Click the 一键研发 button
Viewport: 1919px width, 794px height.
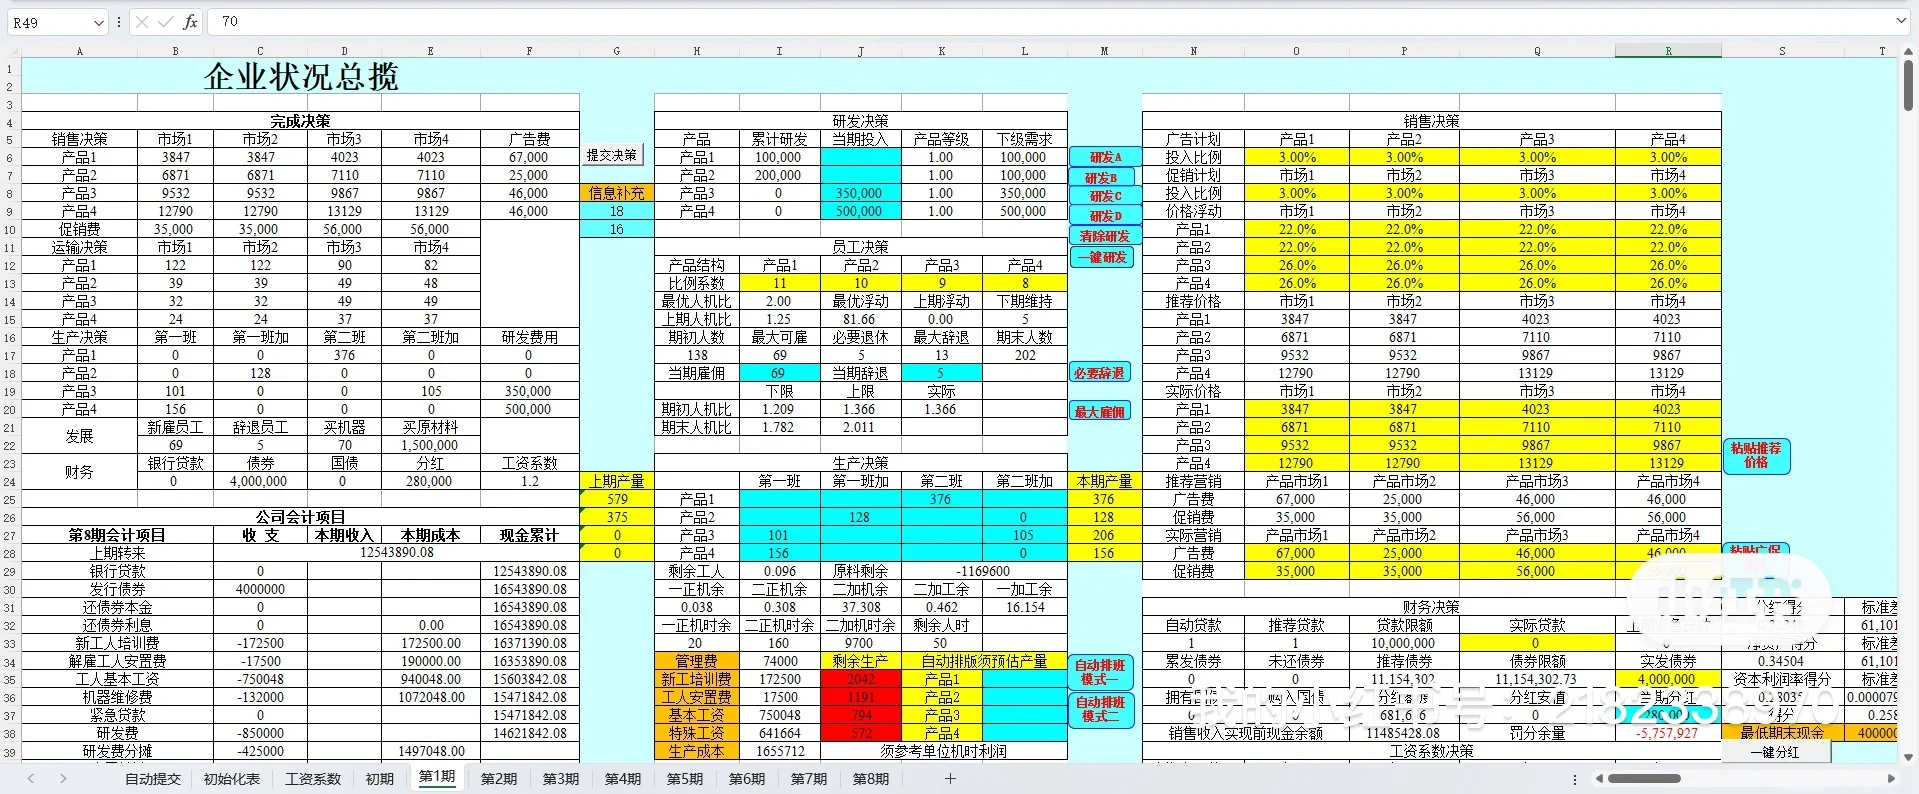click(x=1101, y=257)
